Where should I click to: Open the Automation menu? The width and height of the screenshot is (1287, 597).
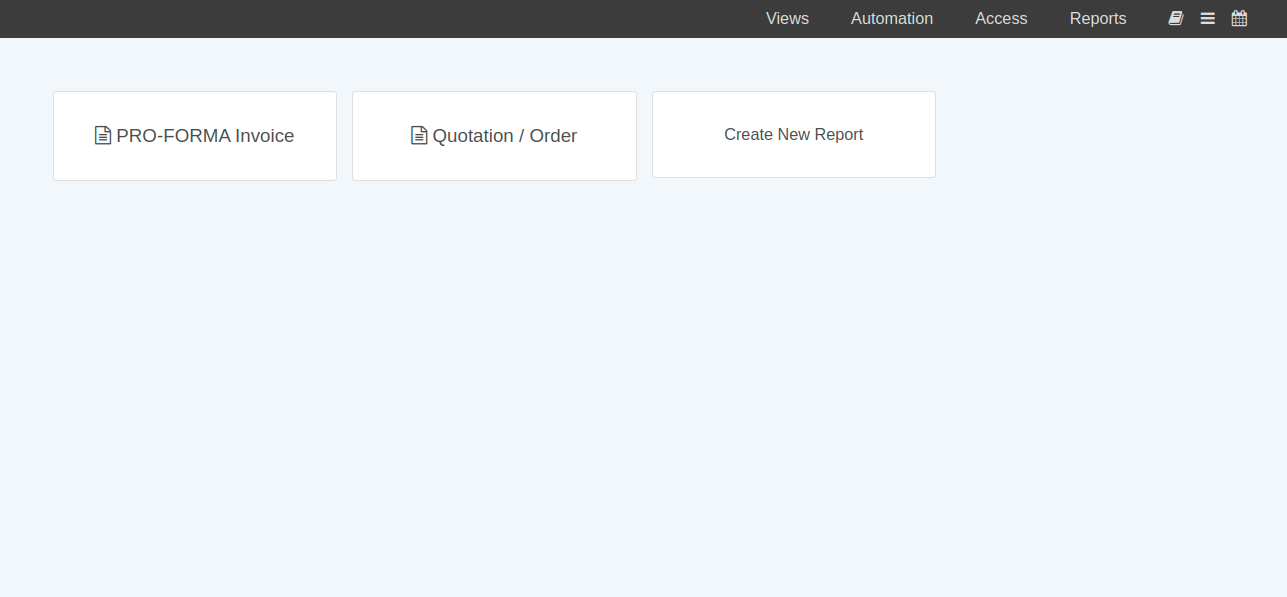pos(891,18)
